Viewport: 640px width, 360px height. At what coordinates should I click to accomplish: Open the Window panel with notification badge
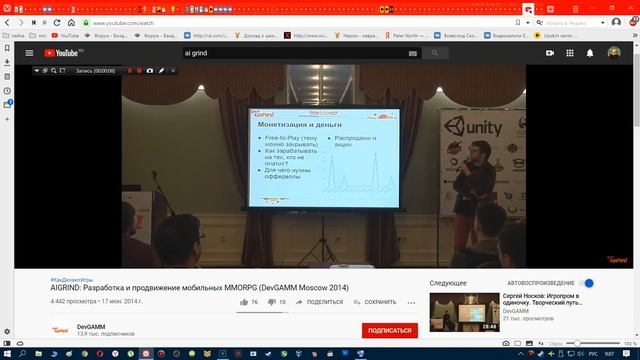click(x=7, y=104)
